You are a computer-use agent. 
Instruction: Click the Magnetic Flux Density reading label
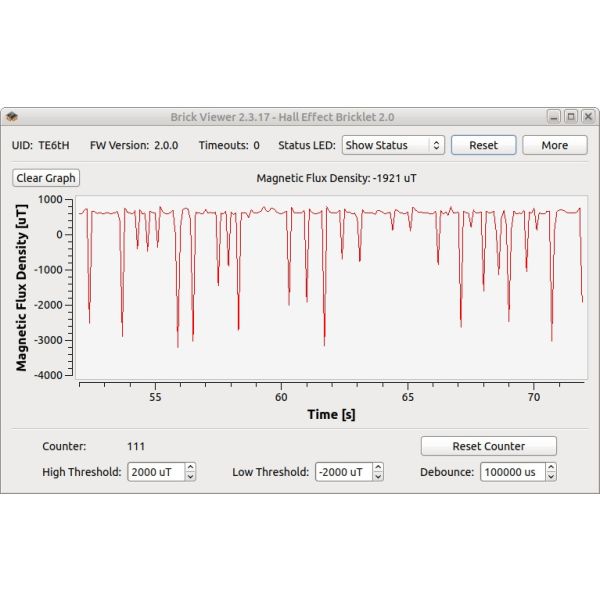click(336, 178)
